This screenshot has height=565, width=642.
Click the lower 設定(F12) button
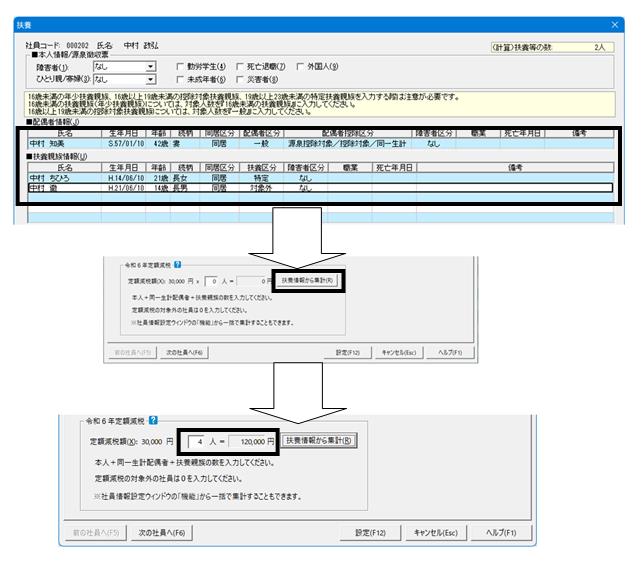tap(370, 533)
